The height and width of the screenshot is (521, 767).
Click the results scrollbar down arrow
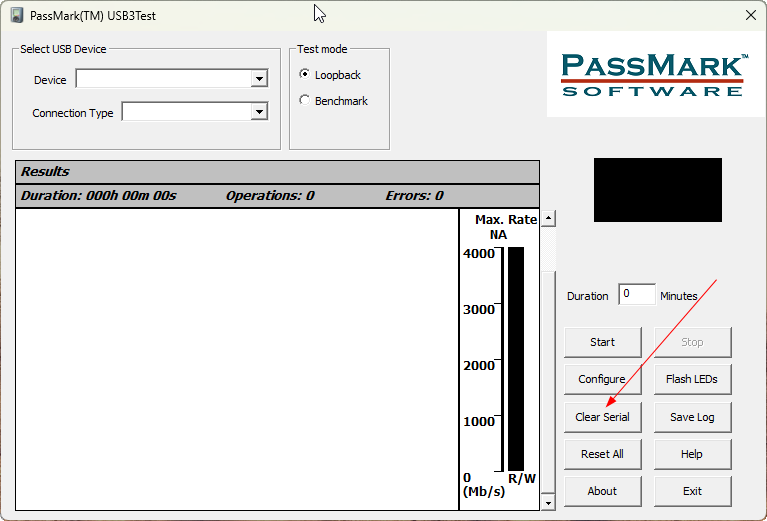click(548, 502)
